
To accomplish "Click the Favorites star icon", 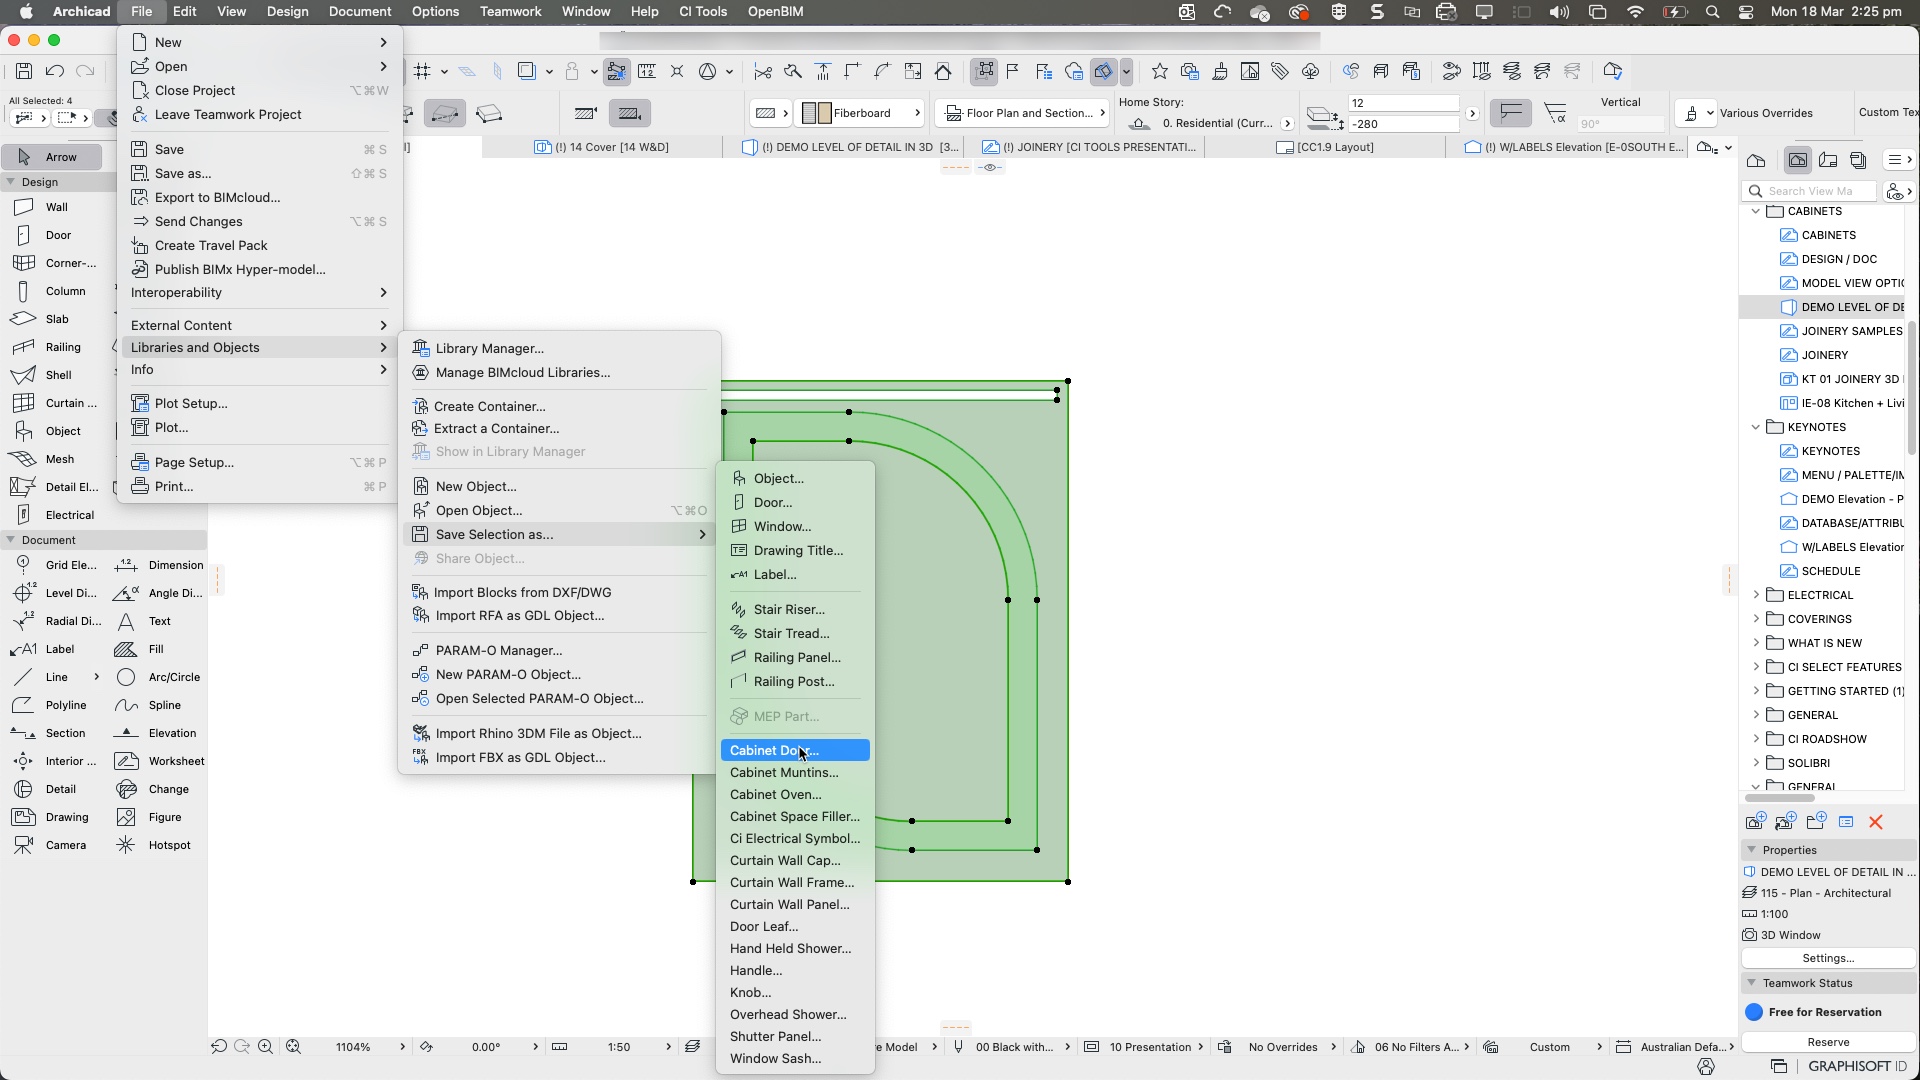I will pos(1159,71).
